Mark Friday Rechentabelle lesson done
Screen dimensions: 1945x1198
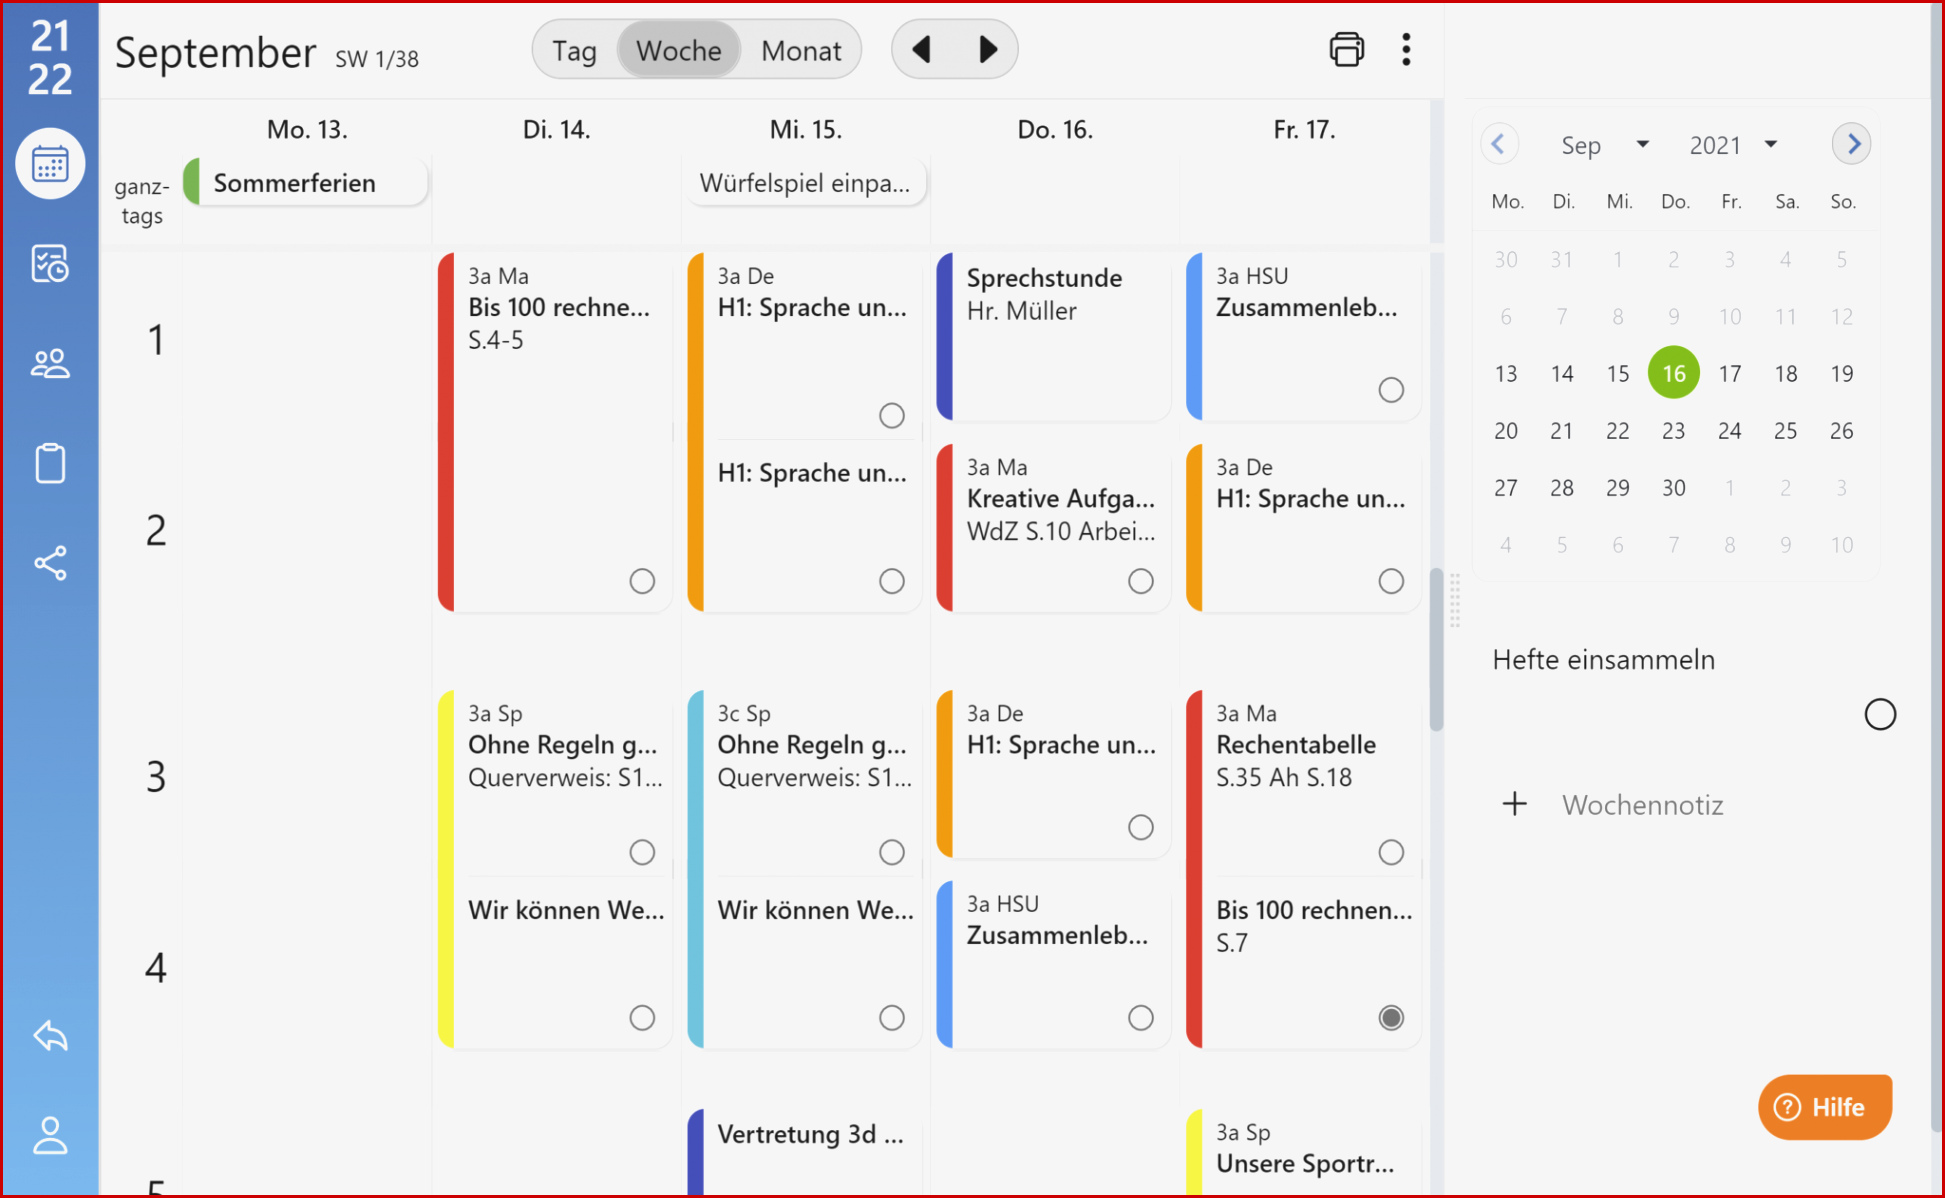coord(1391,852)
